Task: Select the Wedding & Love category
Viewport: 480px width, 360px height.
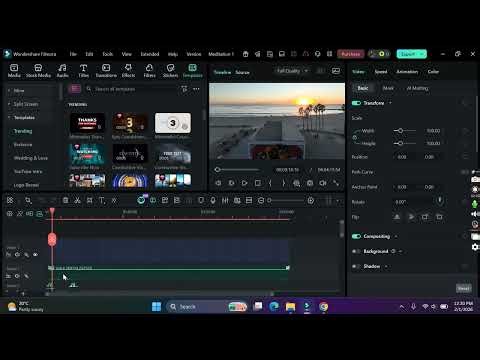Action: pos(31,158)
